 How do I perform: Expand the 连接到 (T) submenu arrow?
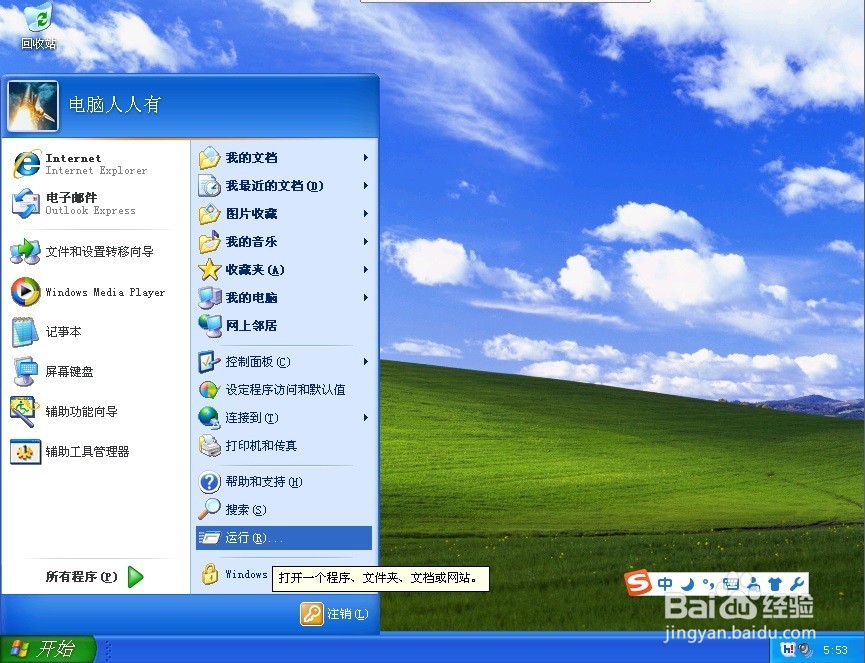(365, 418)
